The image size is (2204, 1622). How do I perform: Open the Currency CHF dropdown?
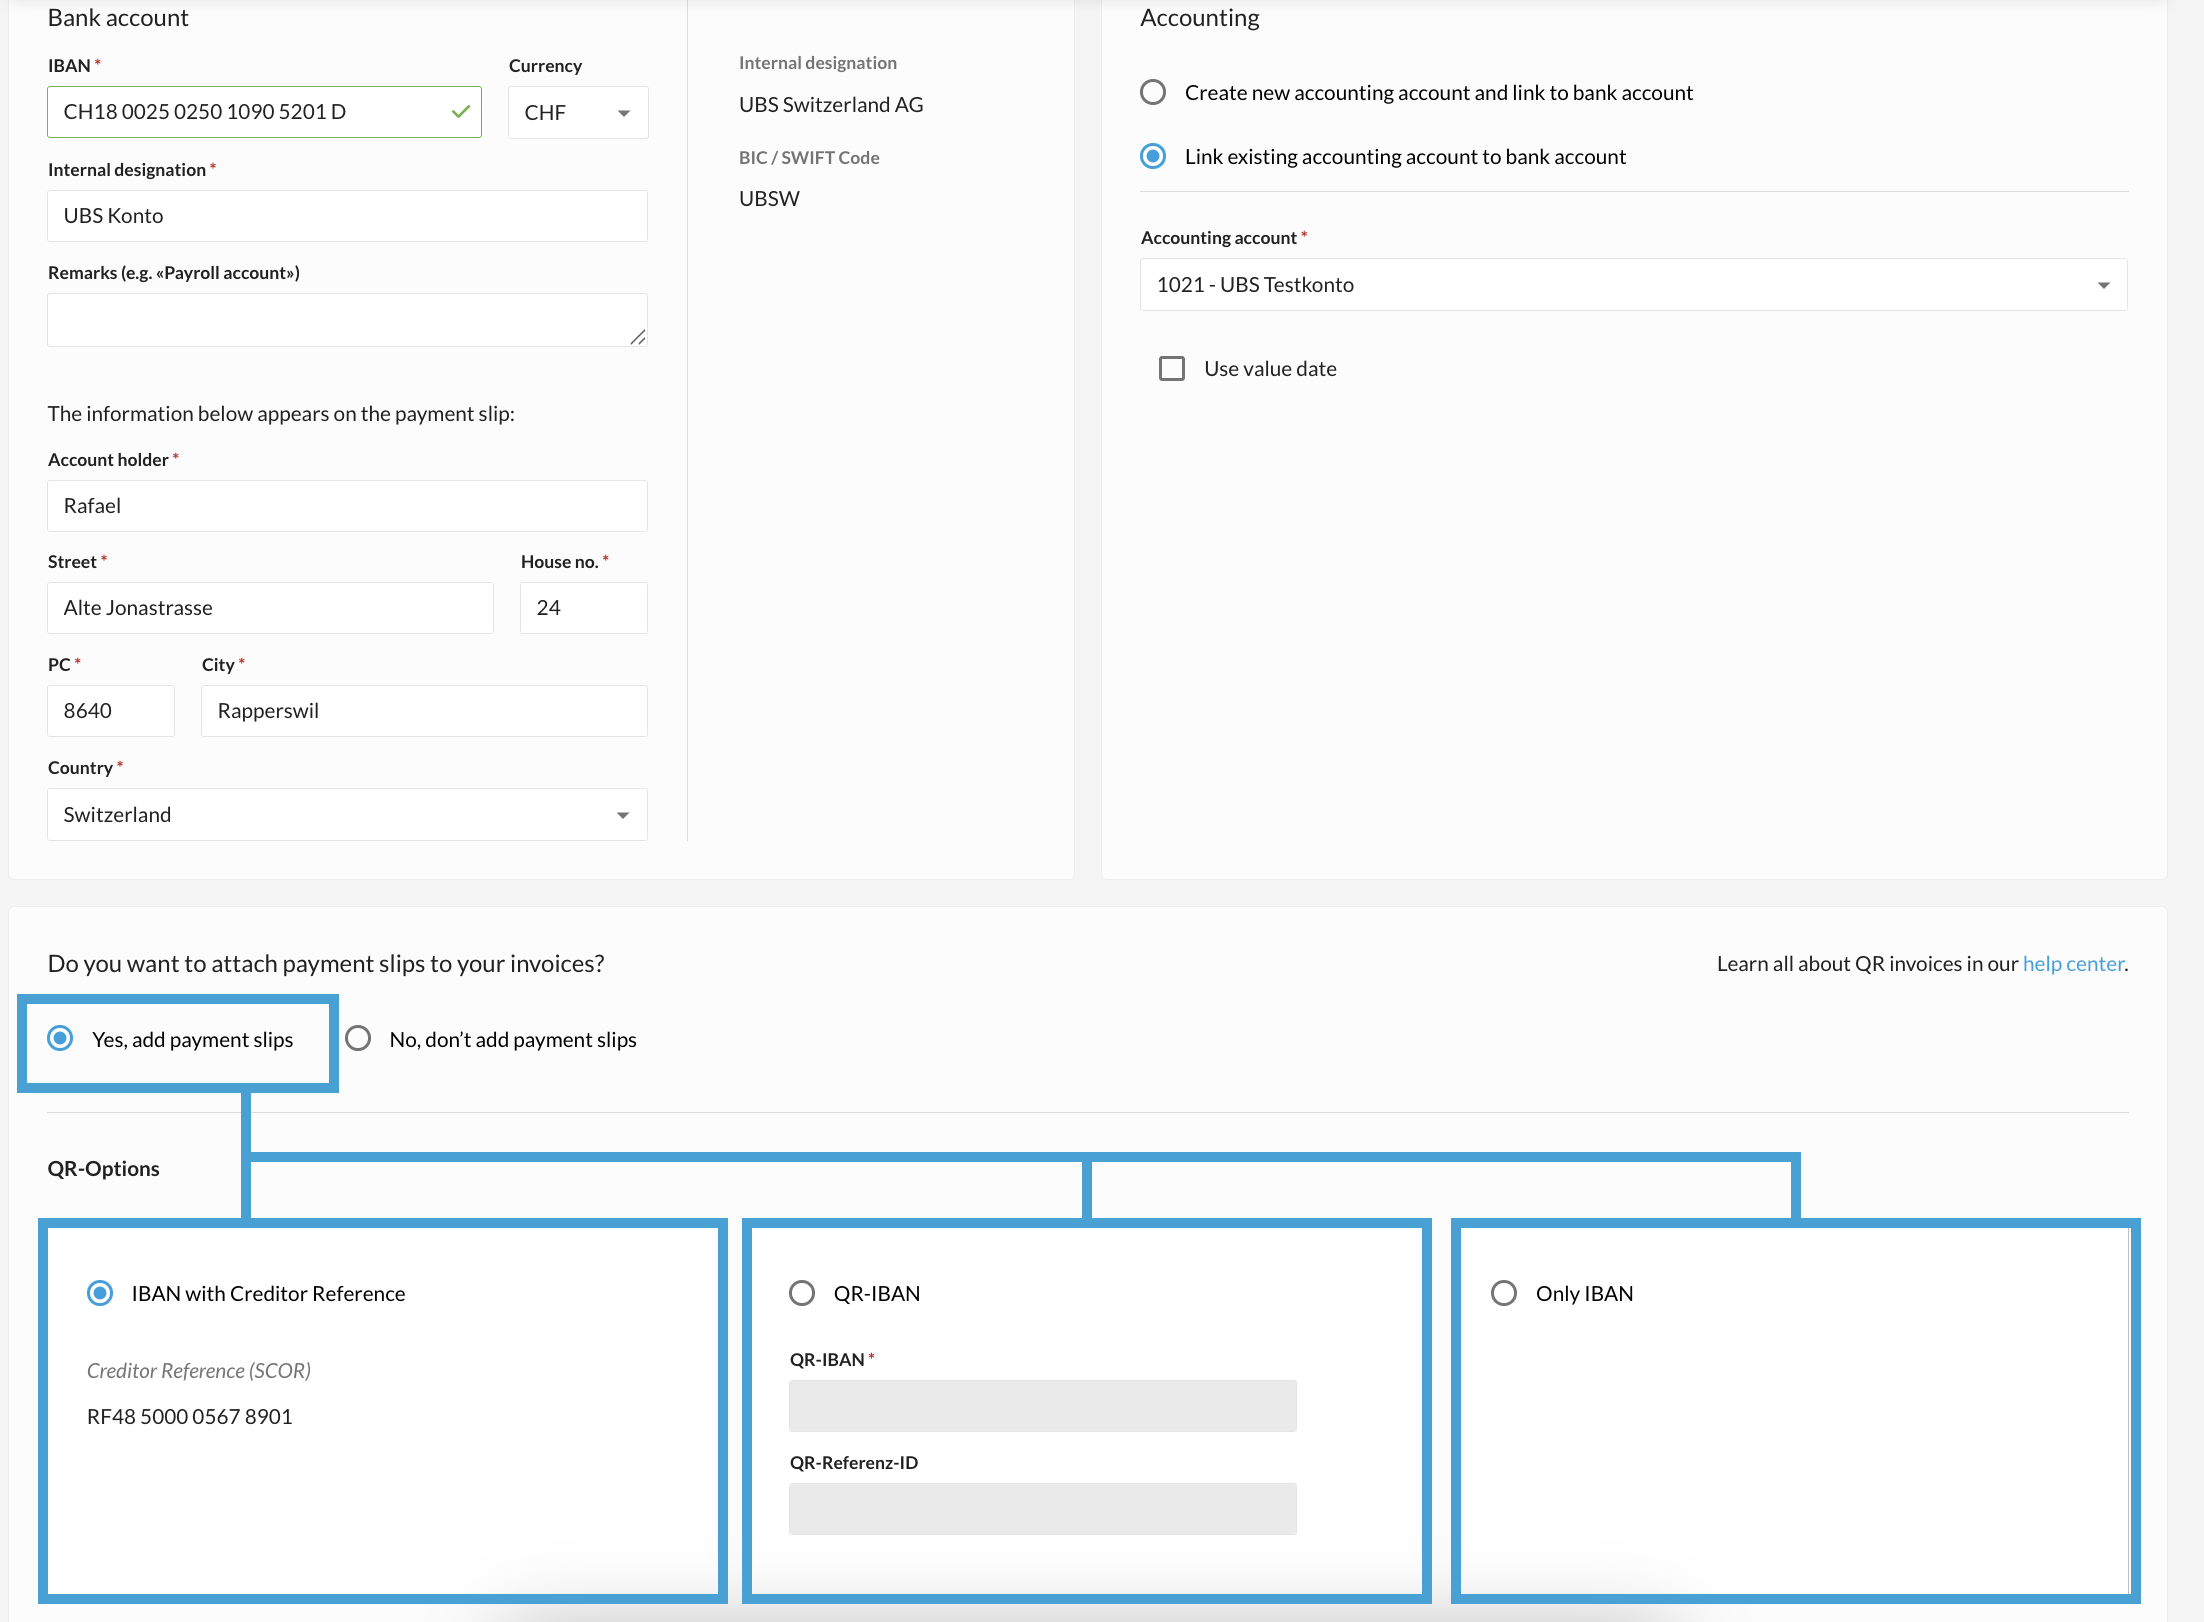click(577, 113)
